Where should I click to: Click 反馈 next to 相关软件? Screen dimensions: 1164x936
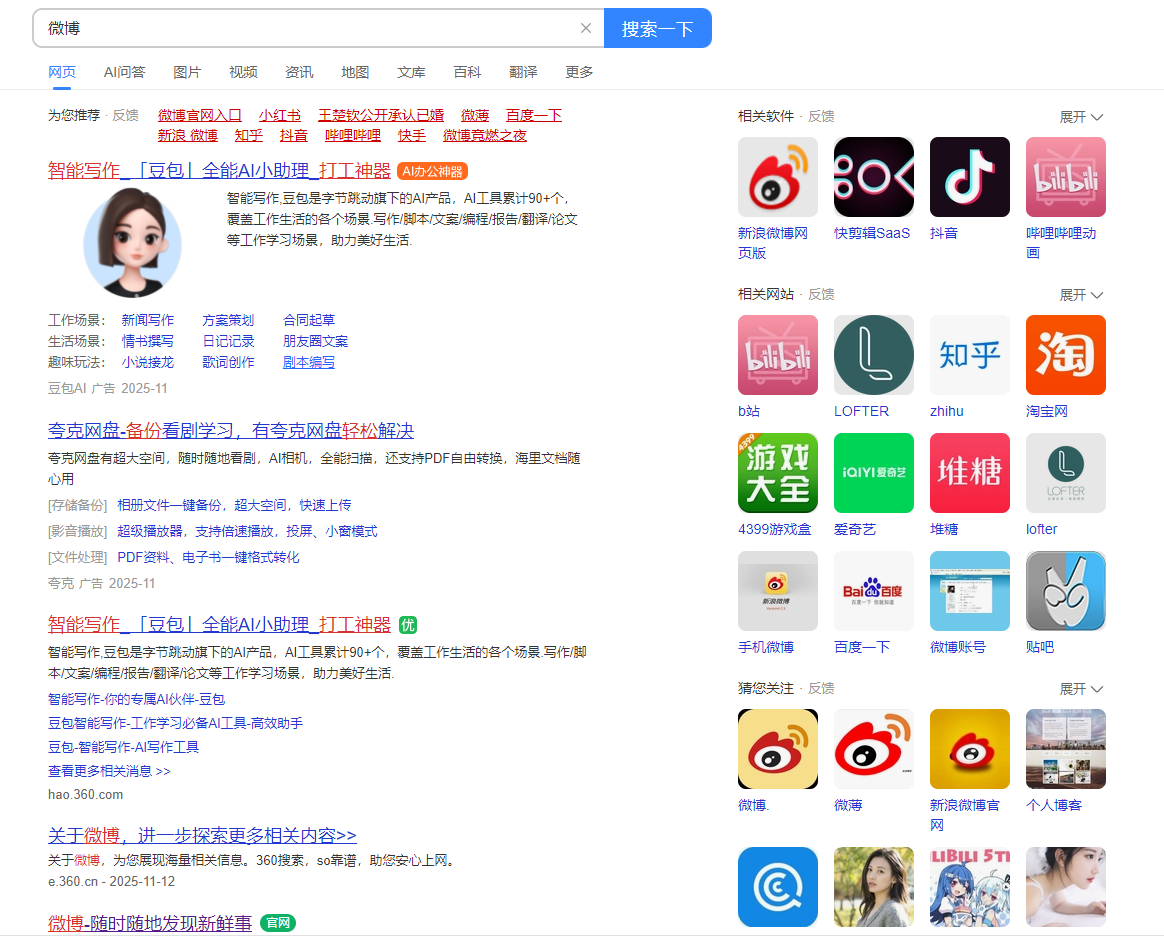(821, 116)
